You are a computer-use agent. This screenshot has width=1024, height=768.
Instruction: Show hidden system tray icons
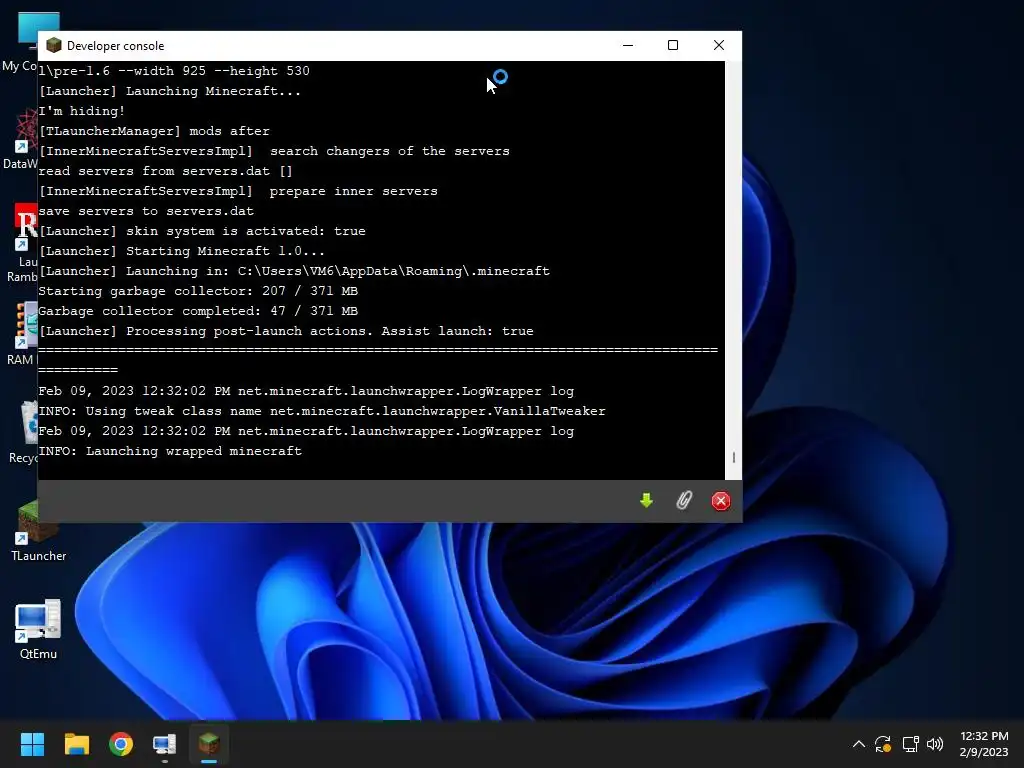pos(859,744)
